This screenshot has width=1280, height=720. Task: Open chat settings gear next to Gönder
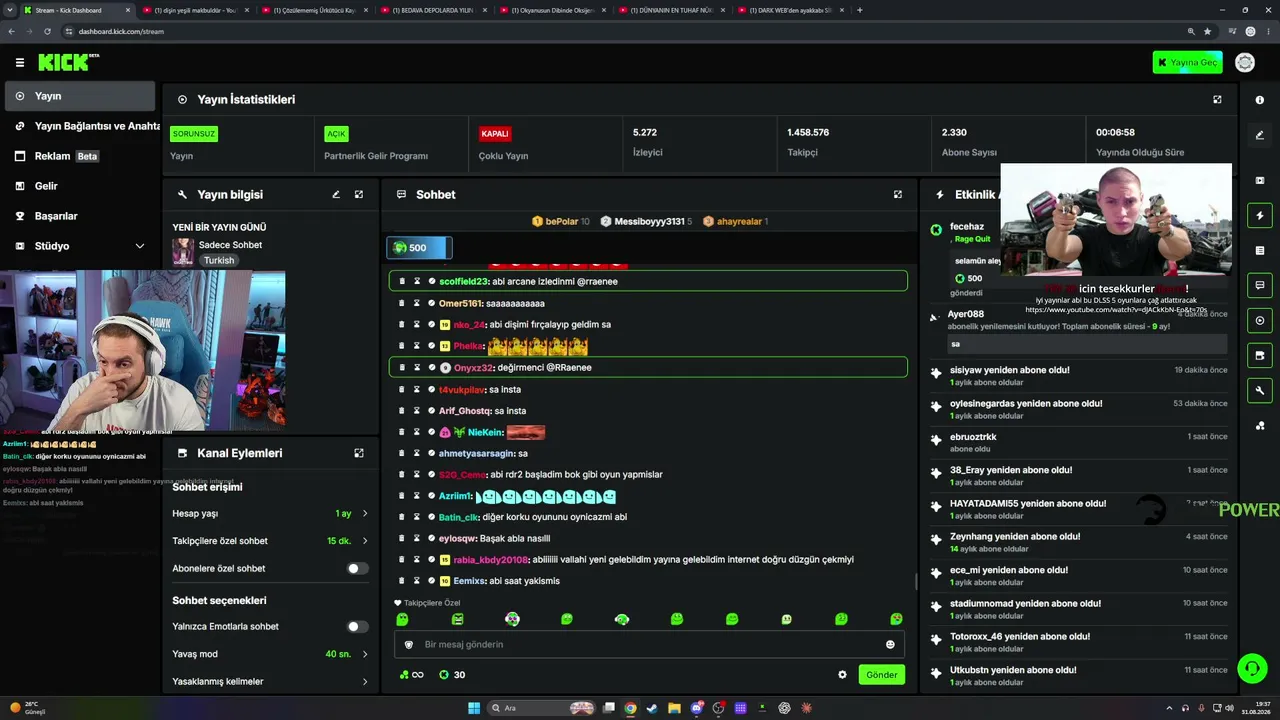coord(842,675)
